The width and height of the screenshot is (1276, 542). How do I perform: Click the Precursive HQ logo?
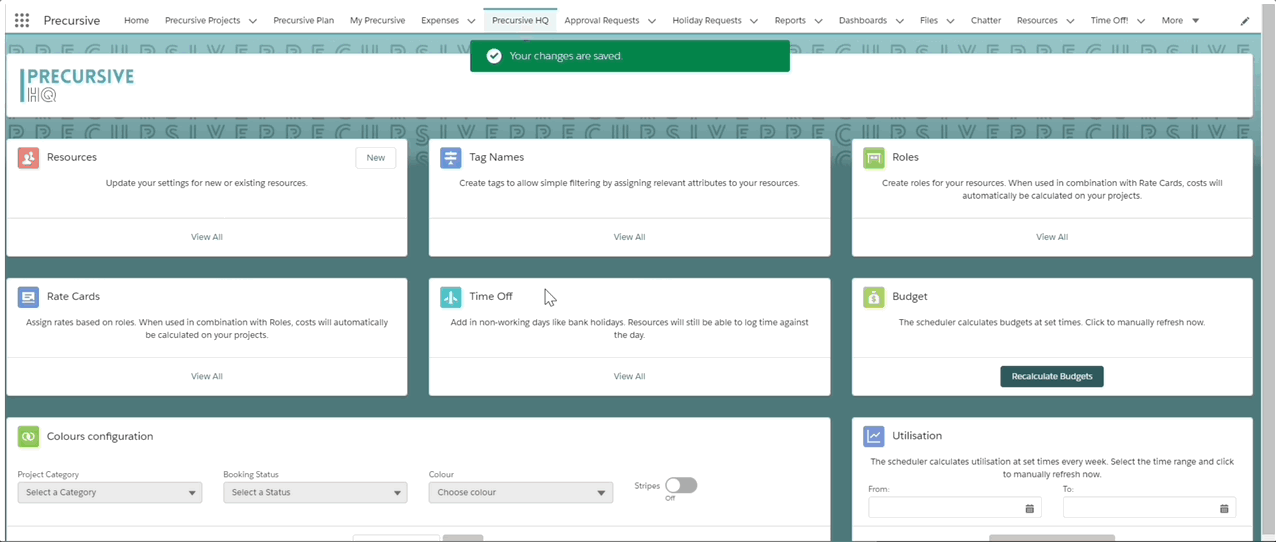(77, 85)
